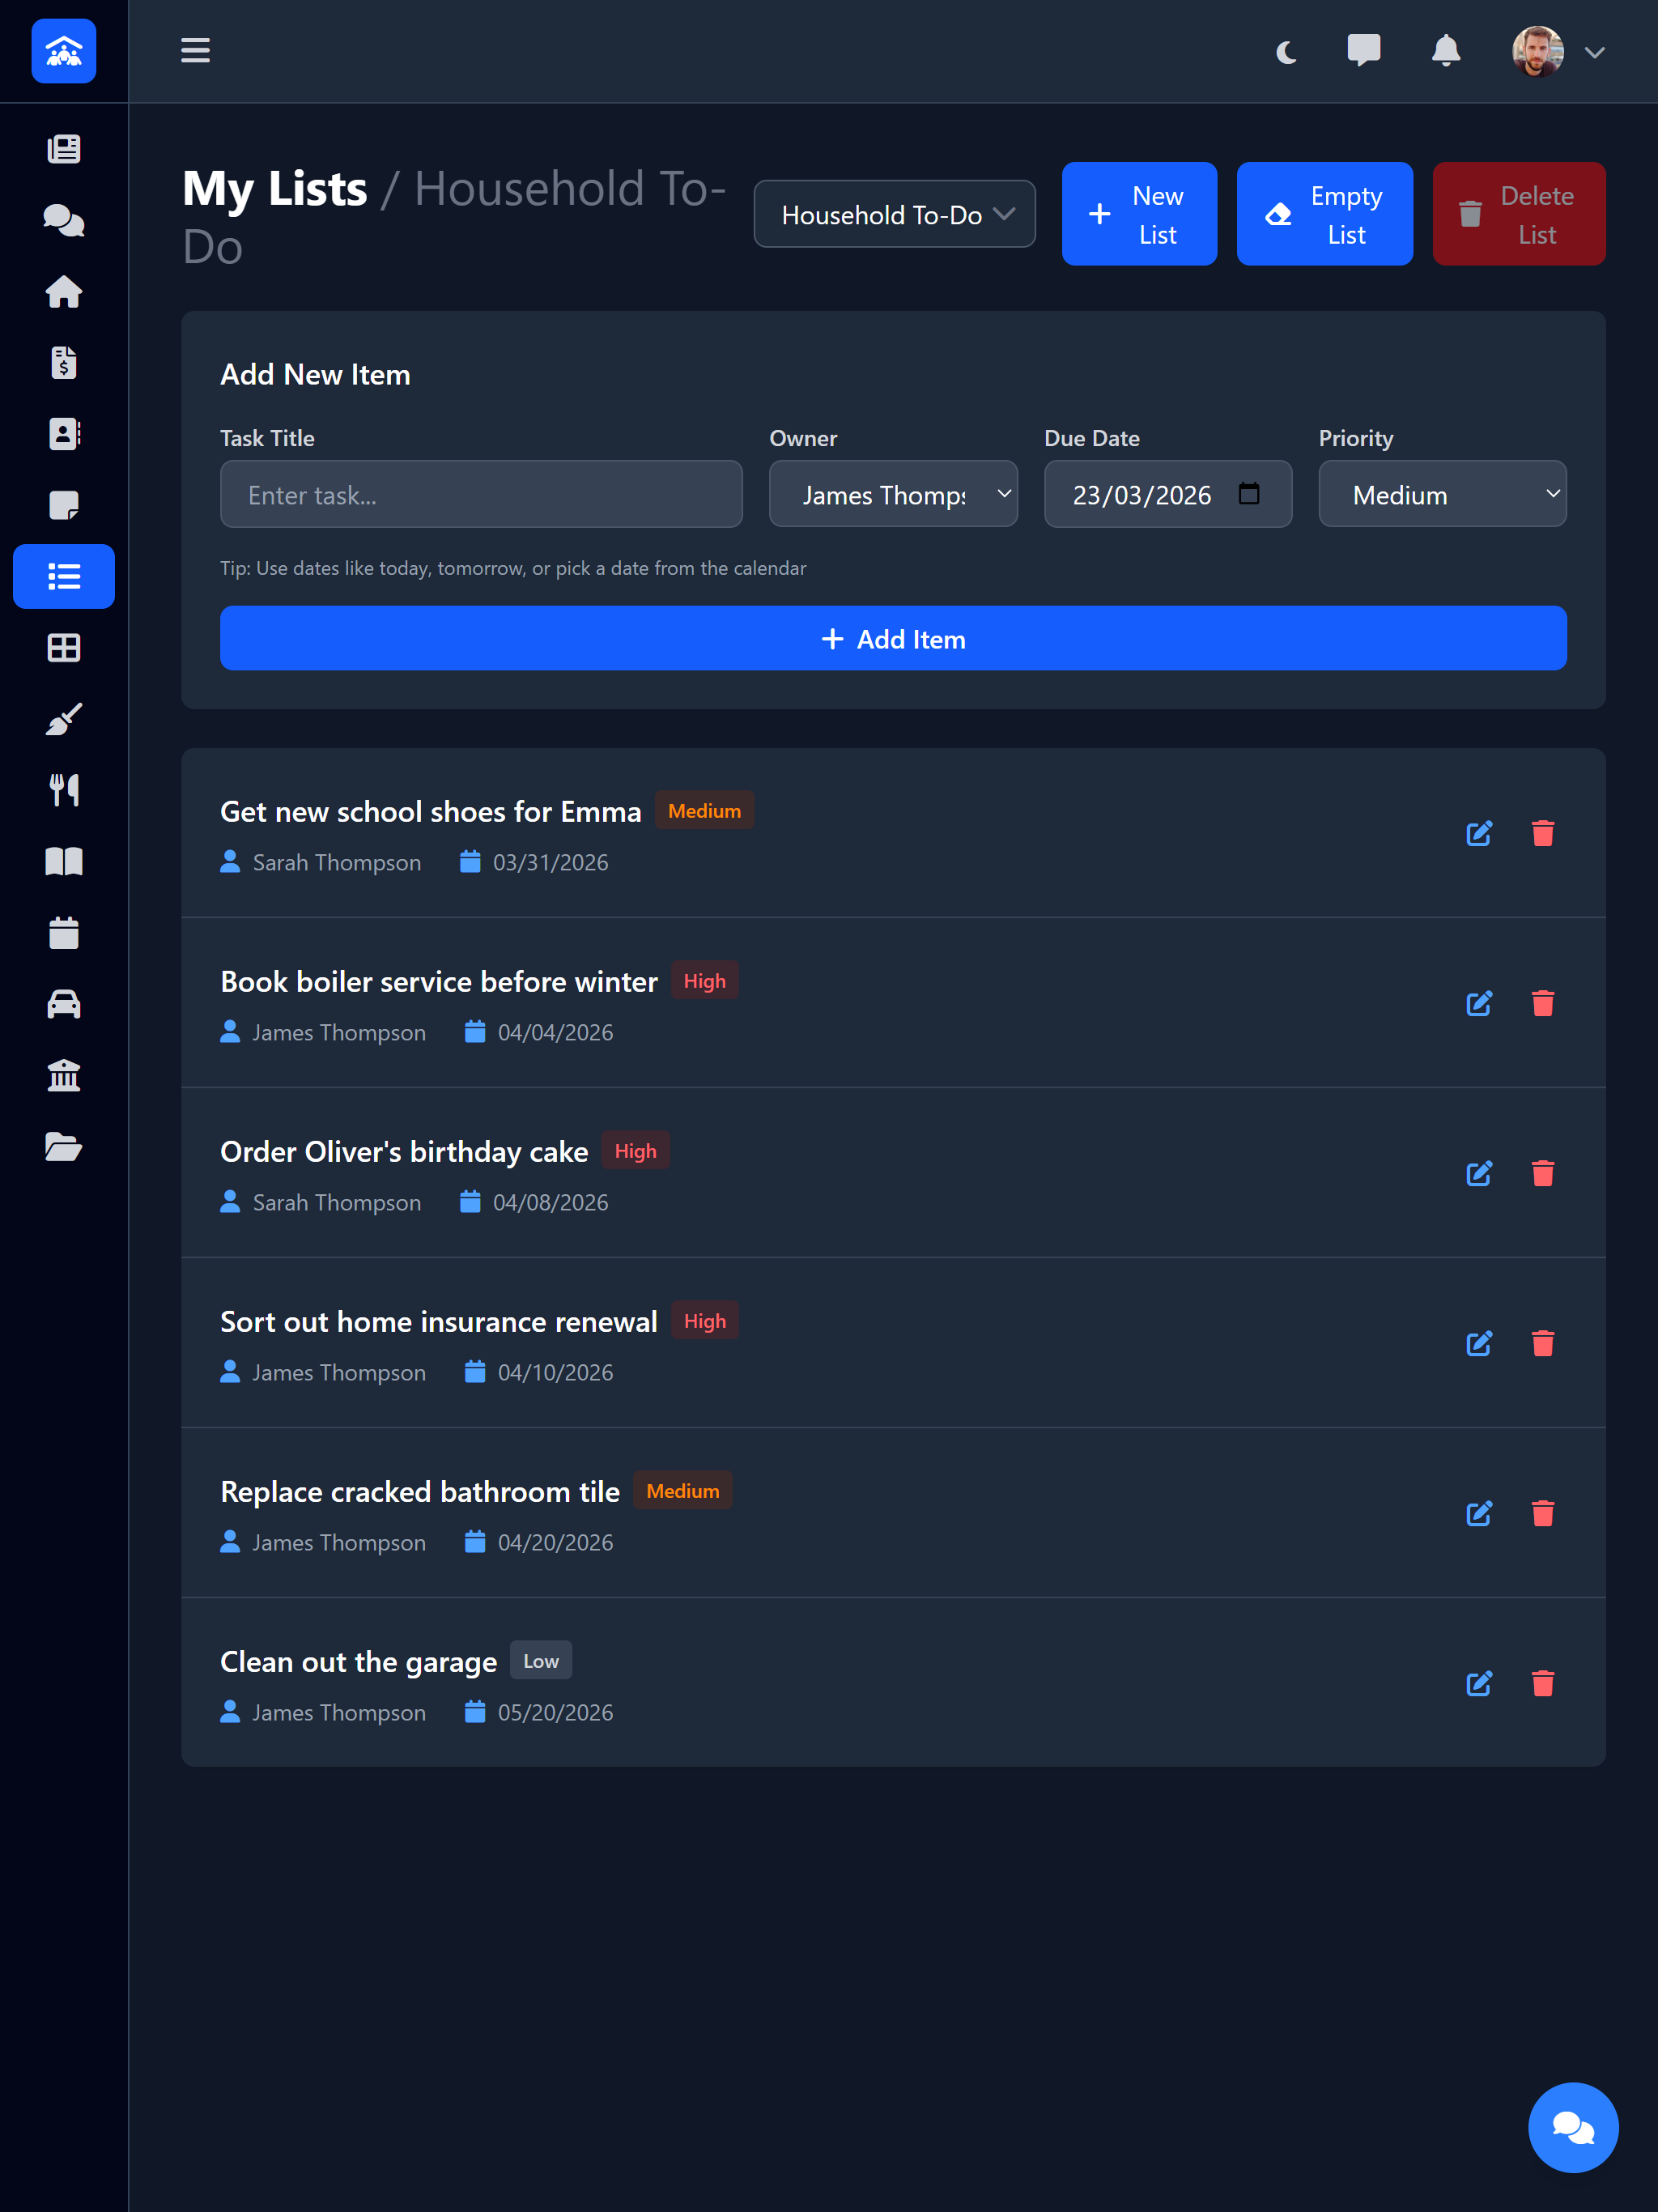This screenshot has width=1658, height=2212.
Task: Click the Add Item button
Action: pyautogui.click(x=893, y=638)
